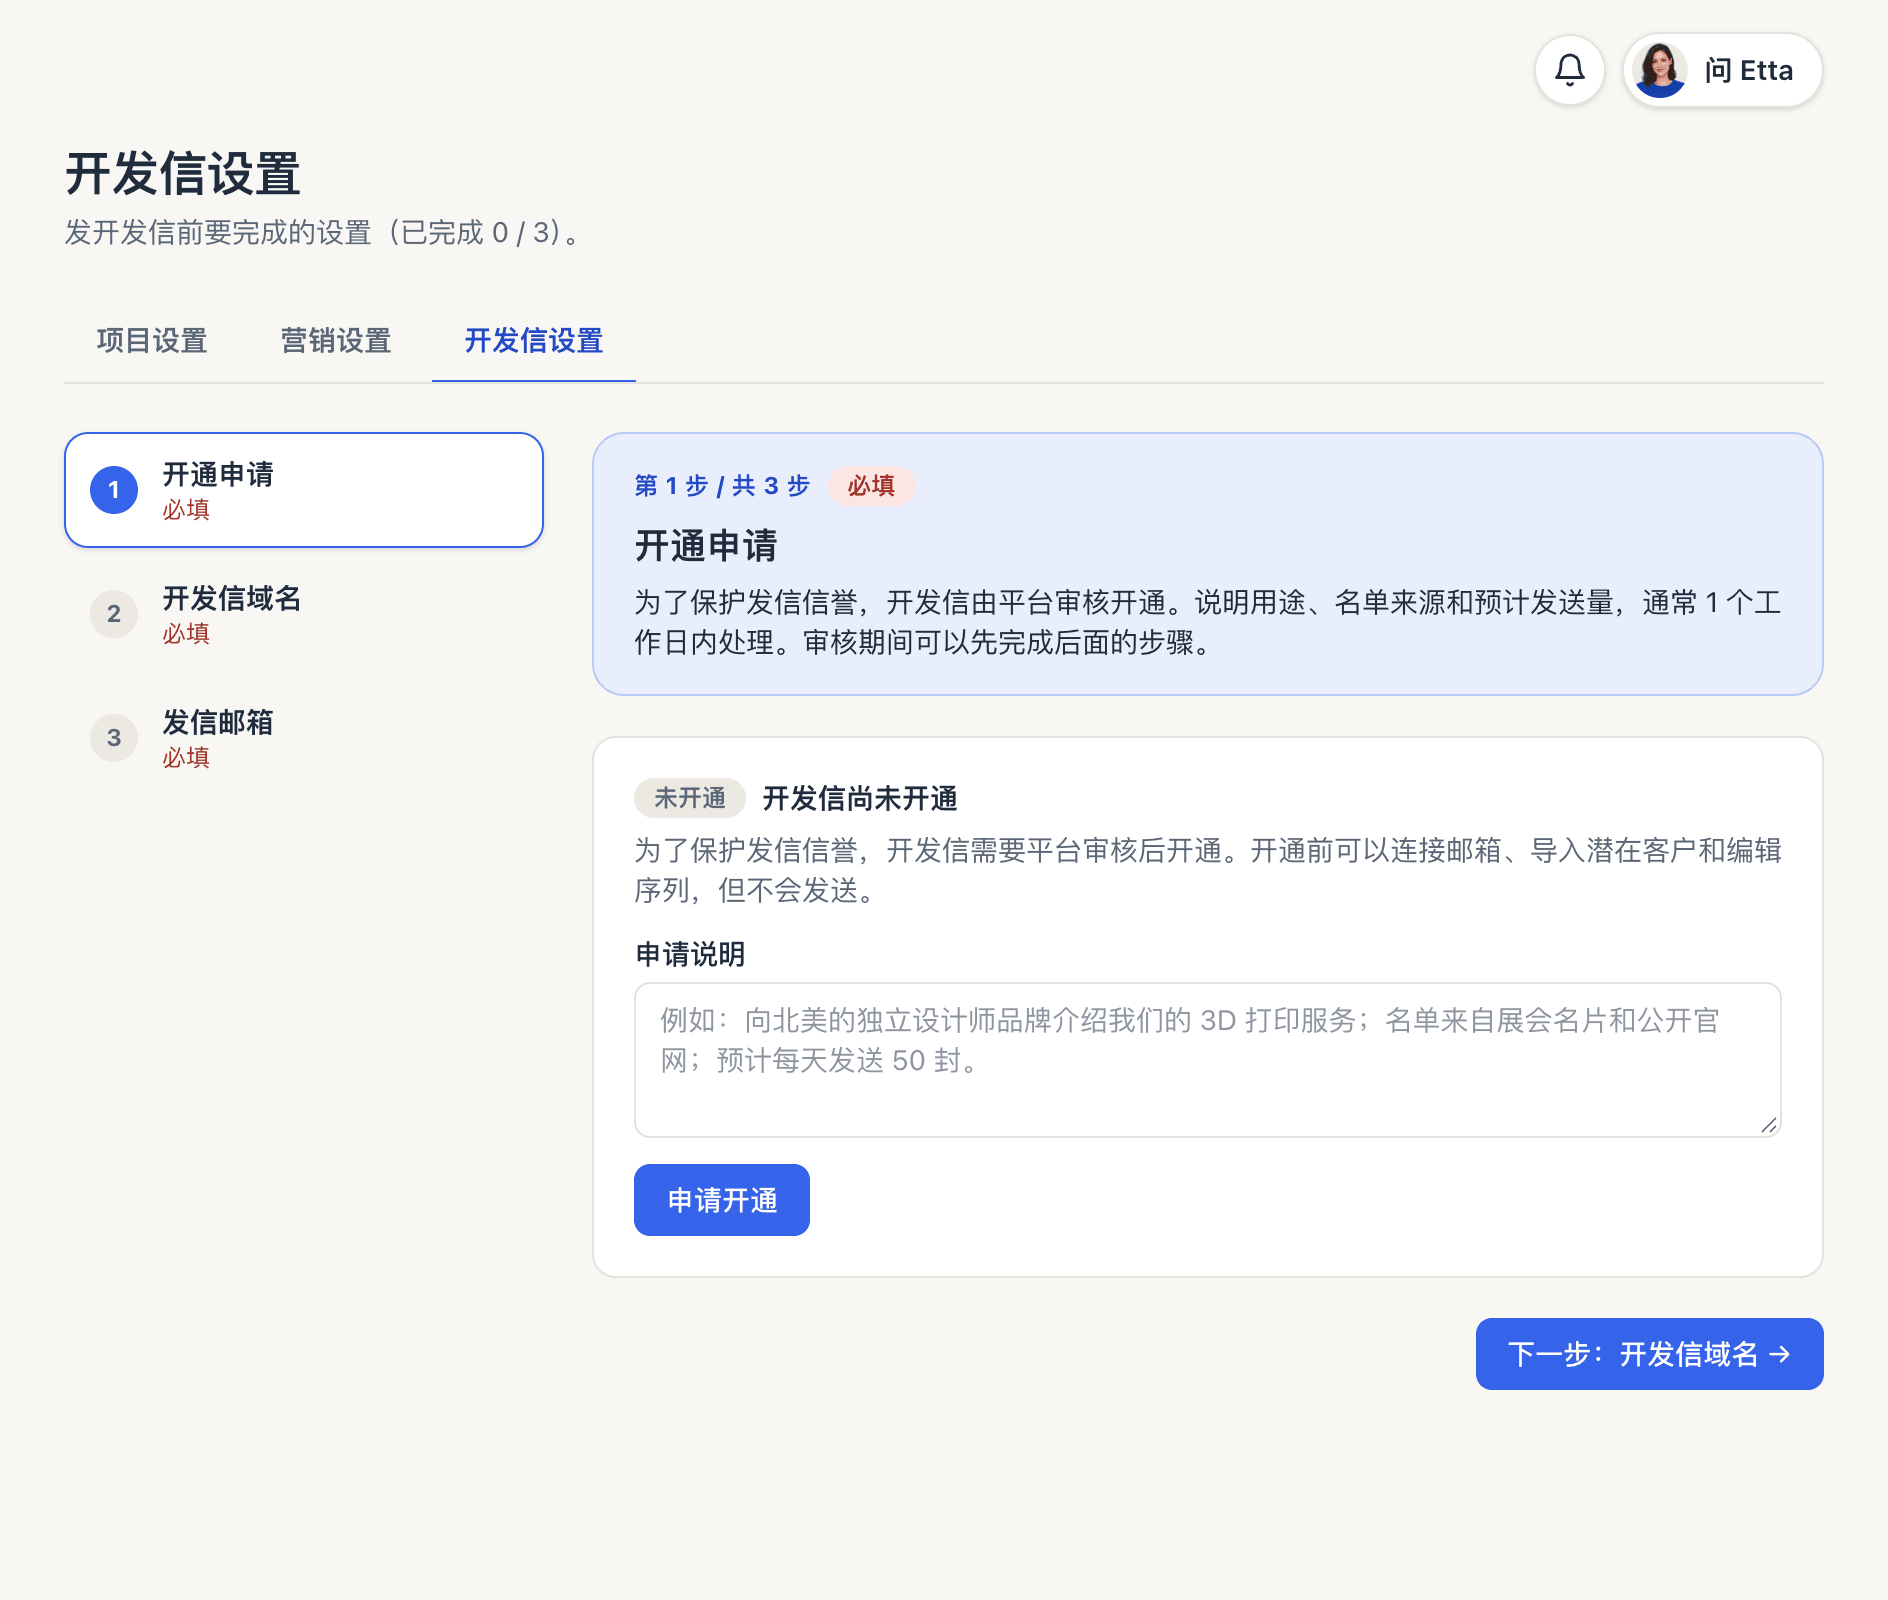
Task: Click the page title 开发信设置
Action: point(183,174)
